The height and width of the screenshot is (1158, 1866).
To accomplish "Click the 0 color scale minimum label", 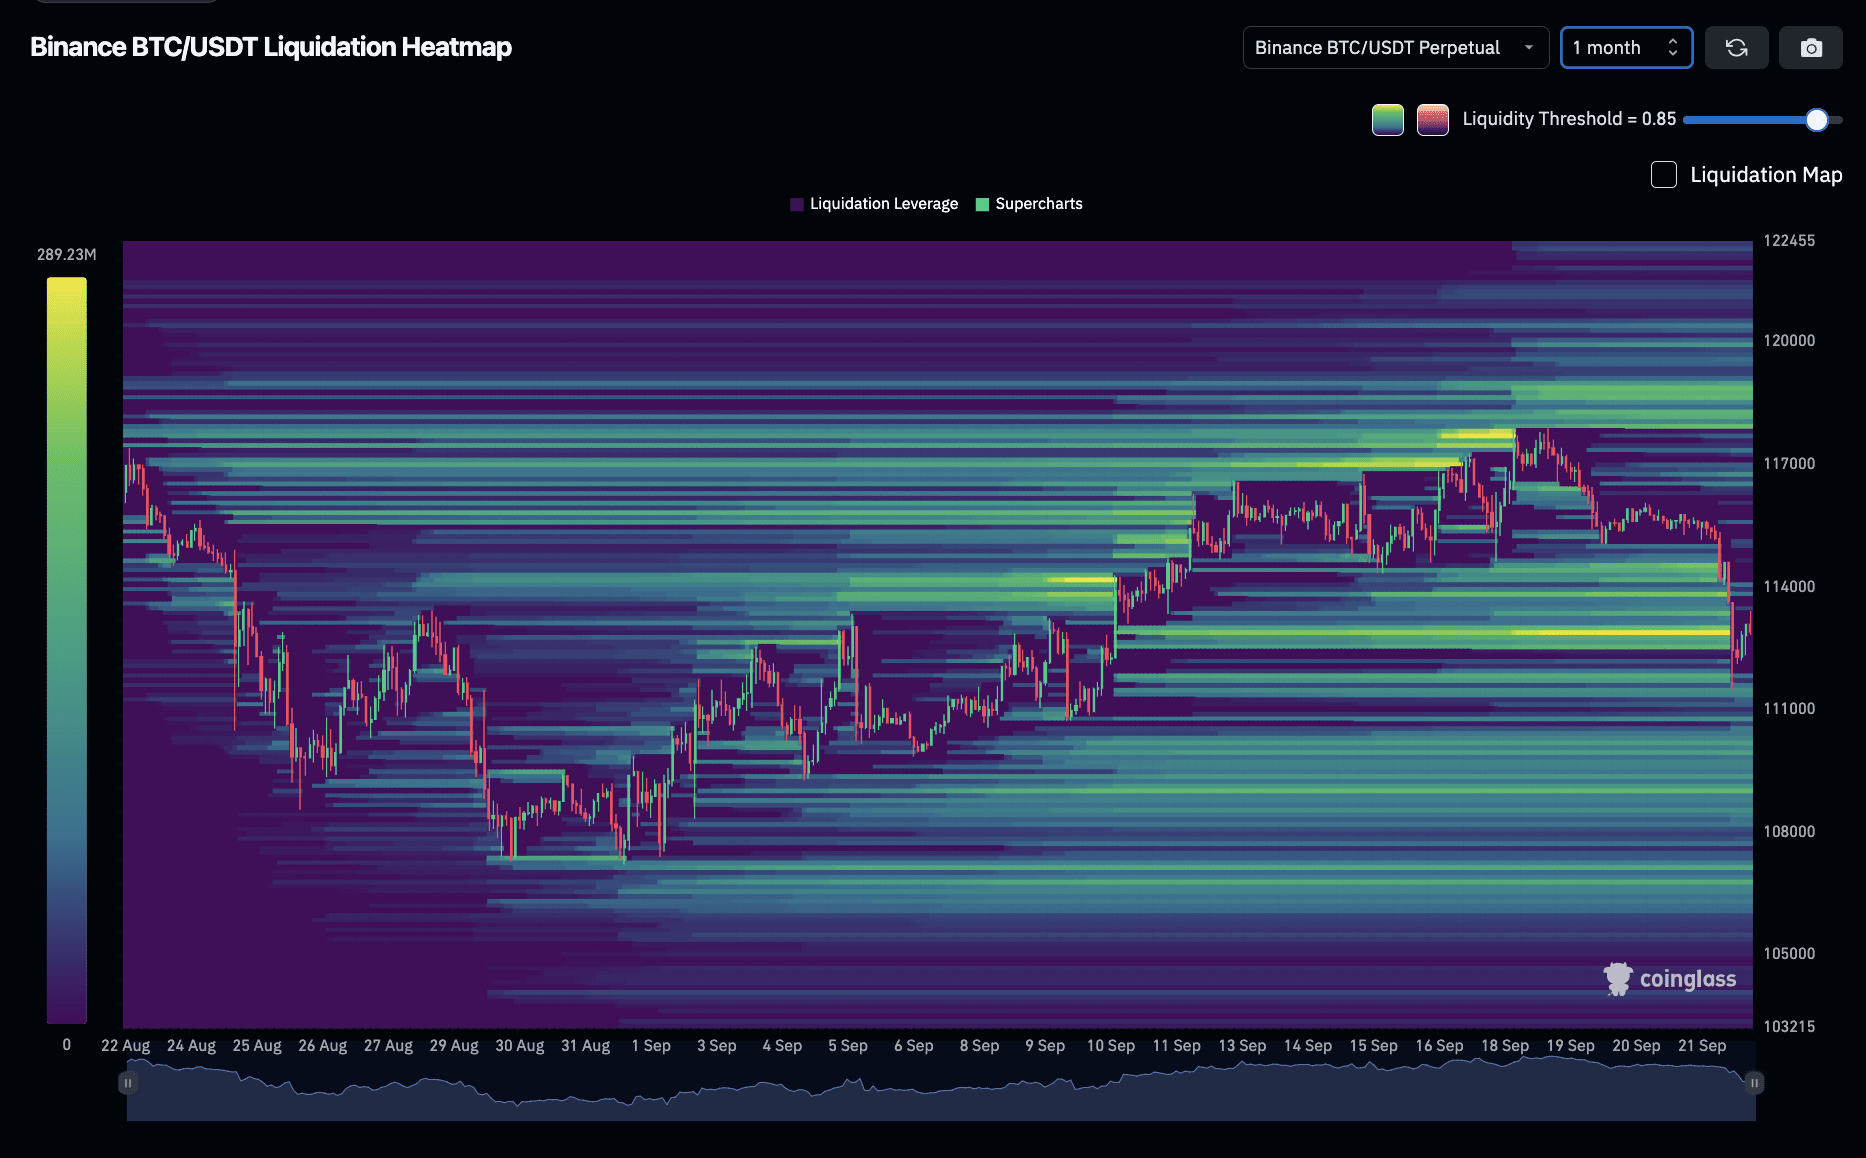I will [67, 1045].
